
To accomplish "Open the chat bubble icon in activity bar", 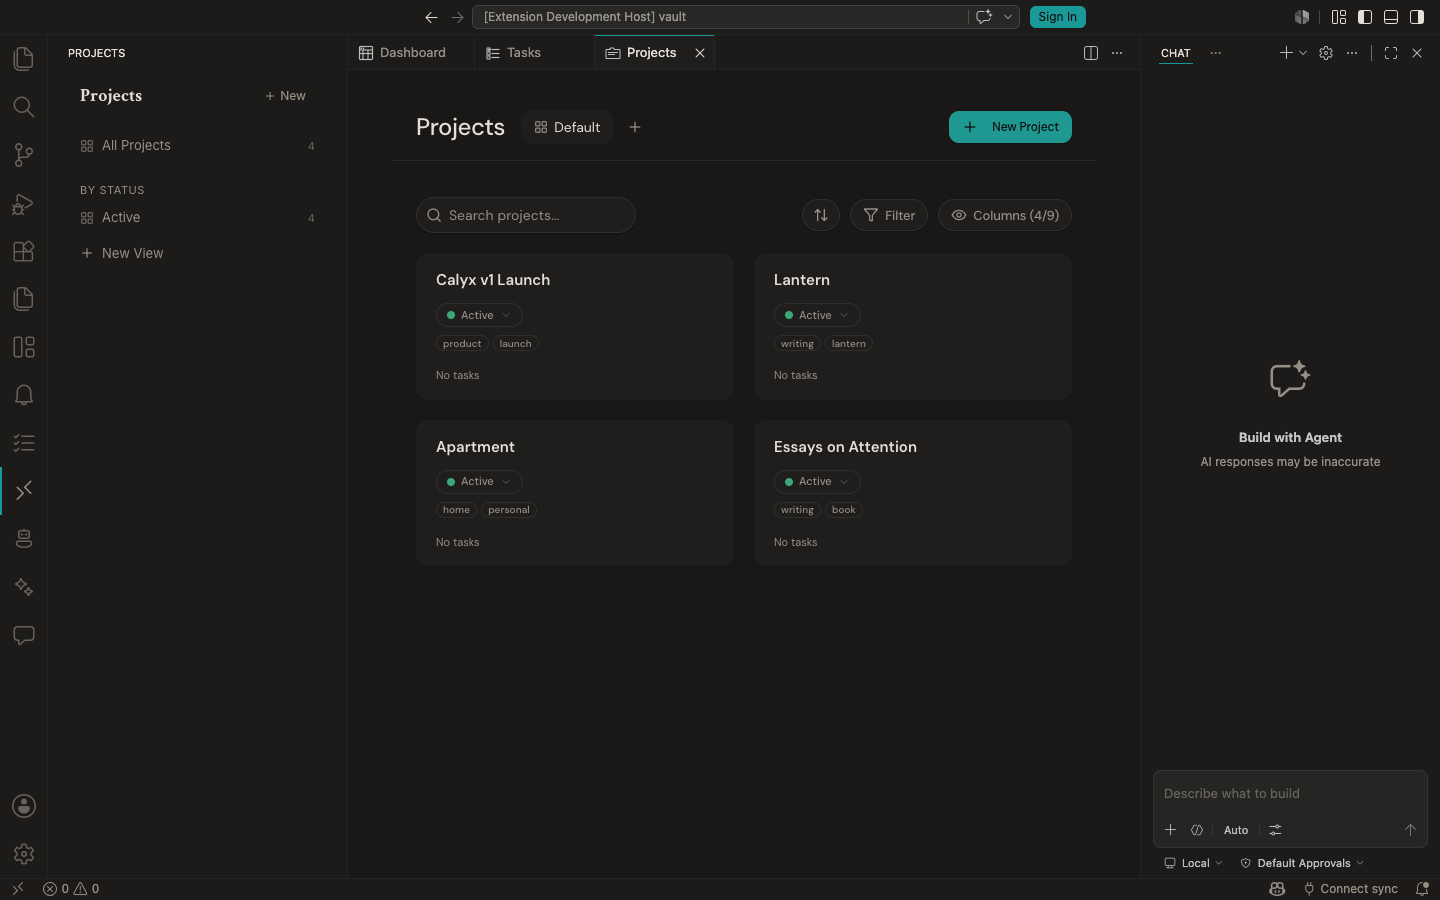I will click(x=24, y=635).
